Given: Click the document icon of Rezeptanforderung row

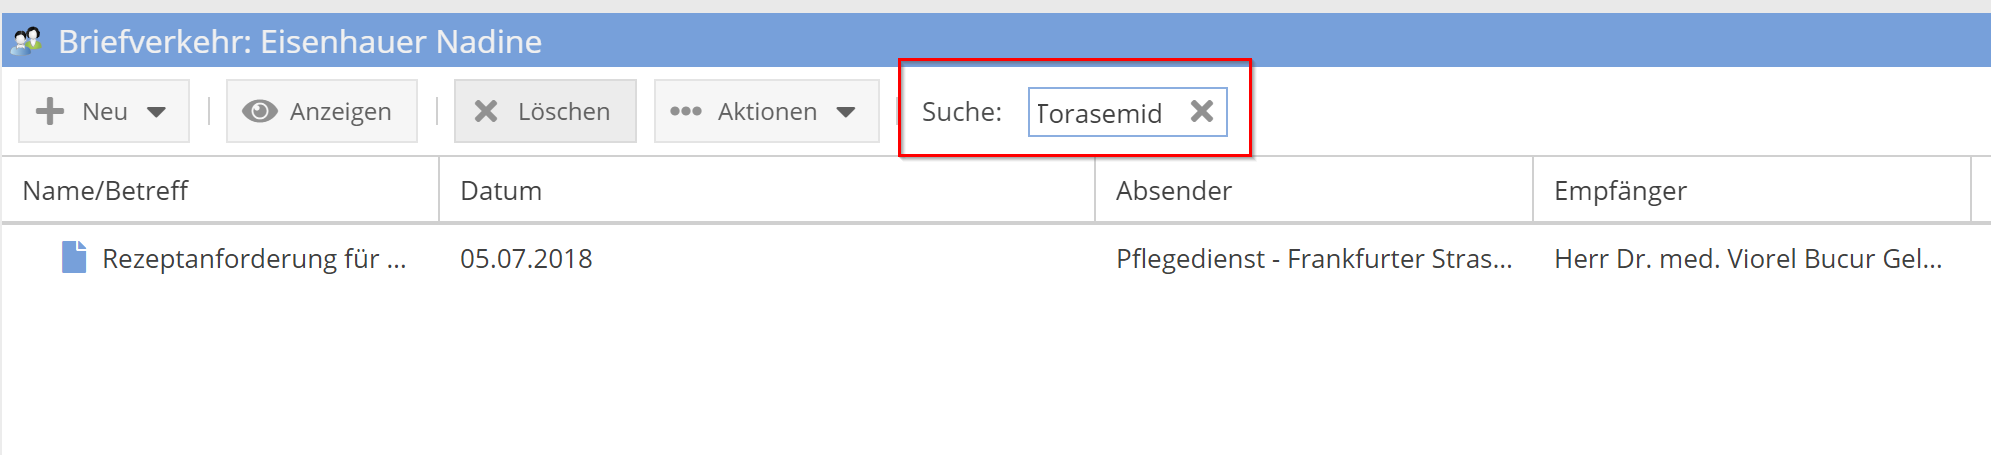Looking at the screenshot, I should pos(74,258).
